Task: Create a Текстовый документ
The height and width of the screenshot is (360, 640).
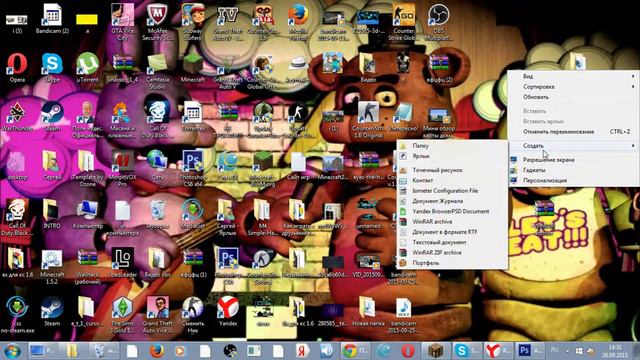Action: (452, 242)
